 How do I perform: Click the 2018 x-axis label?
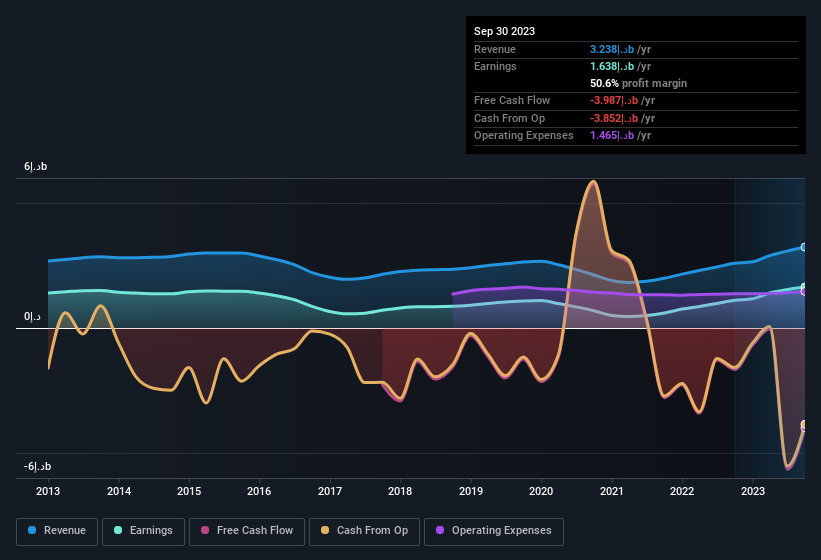[x=400, y=491]
